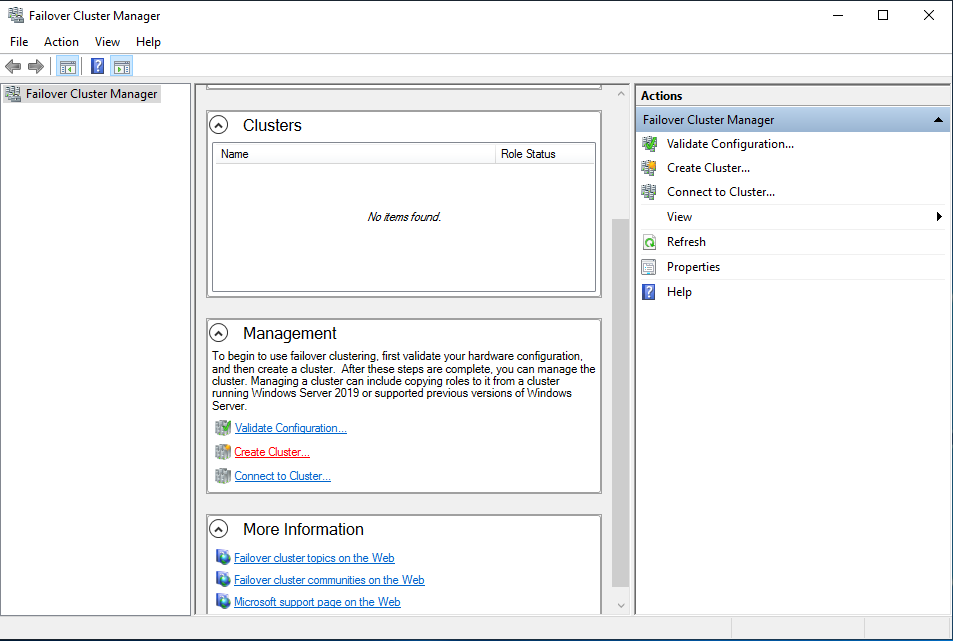Open the Create Cluster link under Management
This screenshot has width=953, height=641.
coord(271,451)
